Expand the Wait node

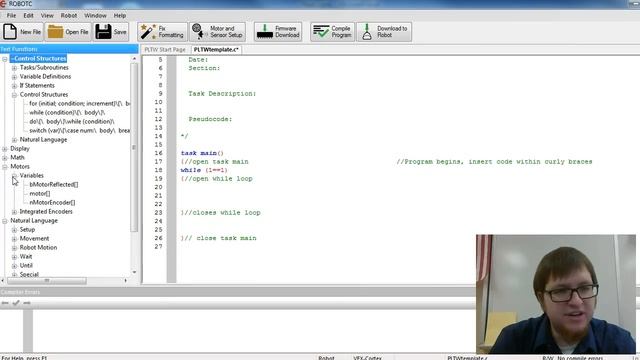[14, 257]
